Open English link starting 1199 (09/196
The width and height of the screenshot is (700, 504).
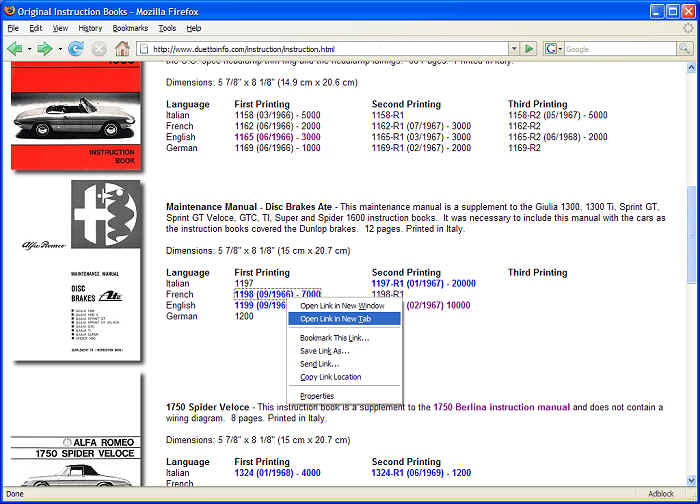click(260, 305)
